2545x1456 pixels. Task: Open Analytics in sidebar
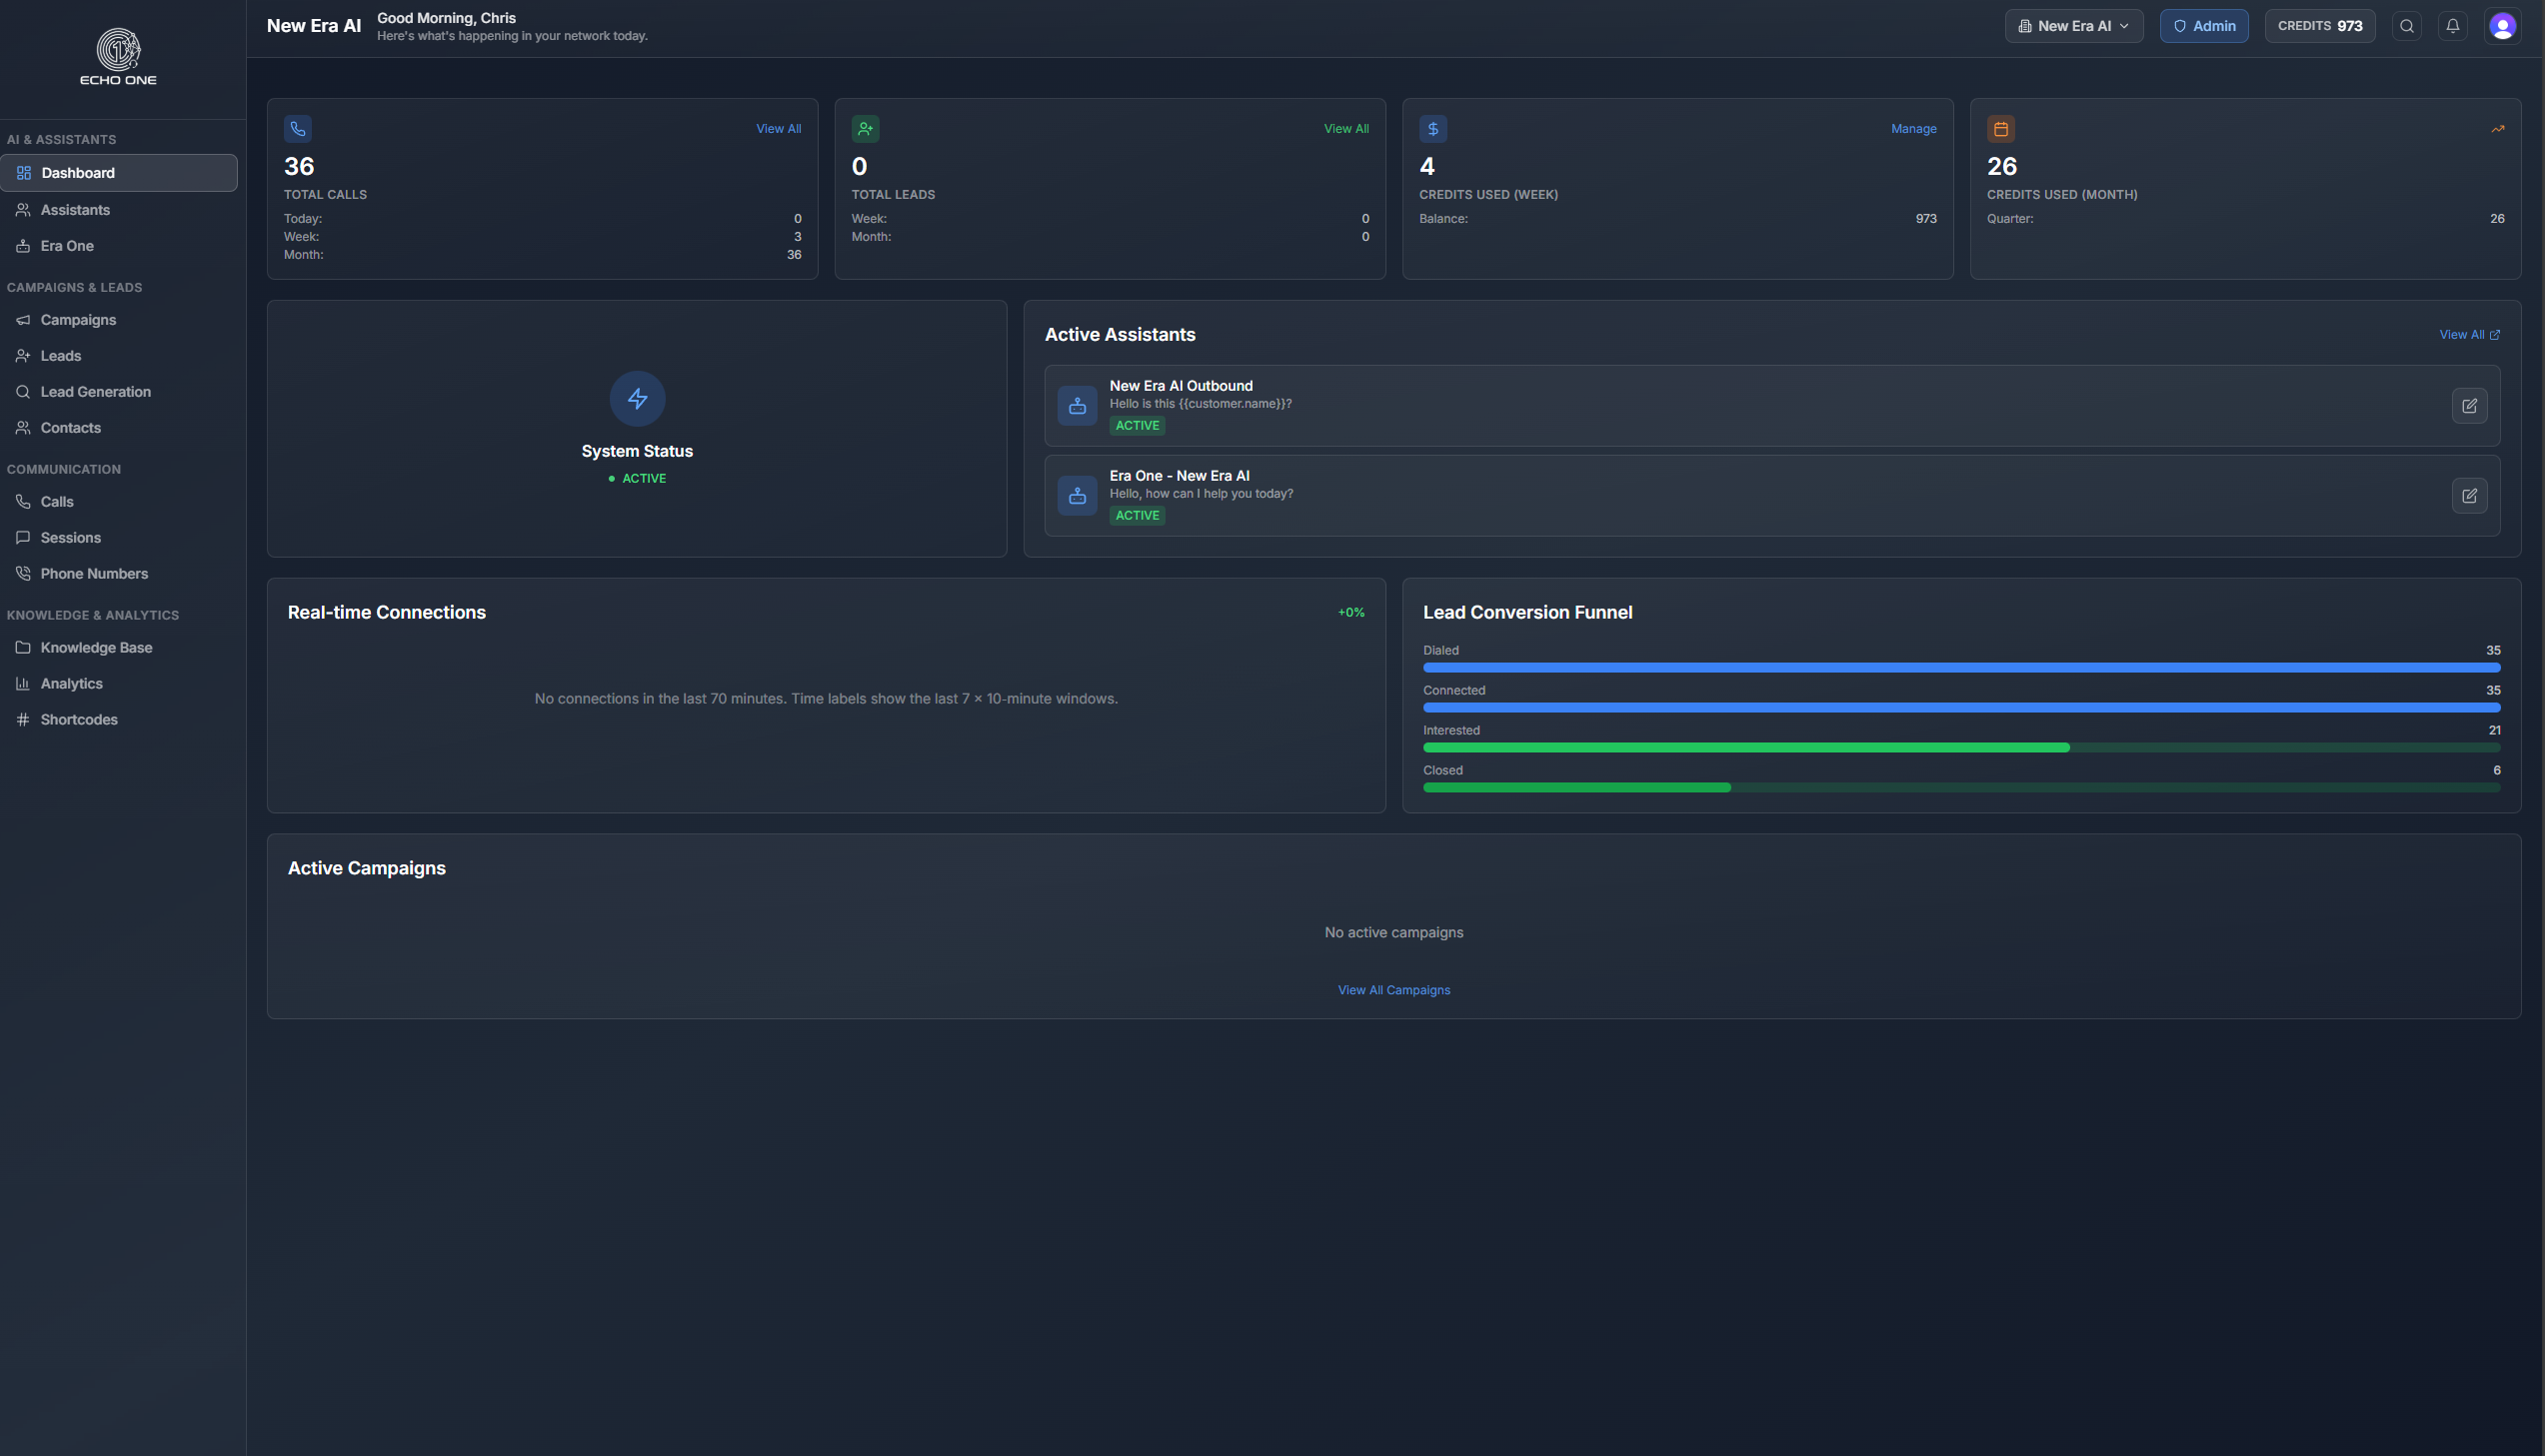(x=119, y=684)
